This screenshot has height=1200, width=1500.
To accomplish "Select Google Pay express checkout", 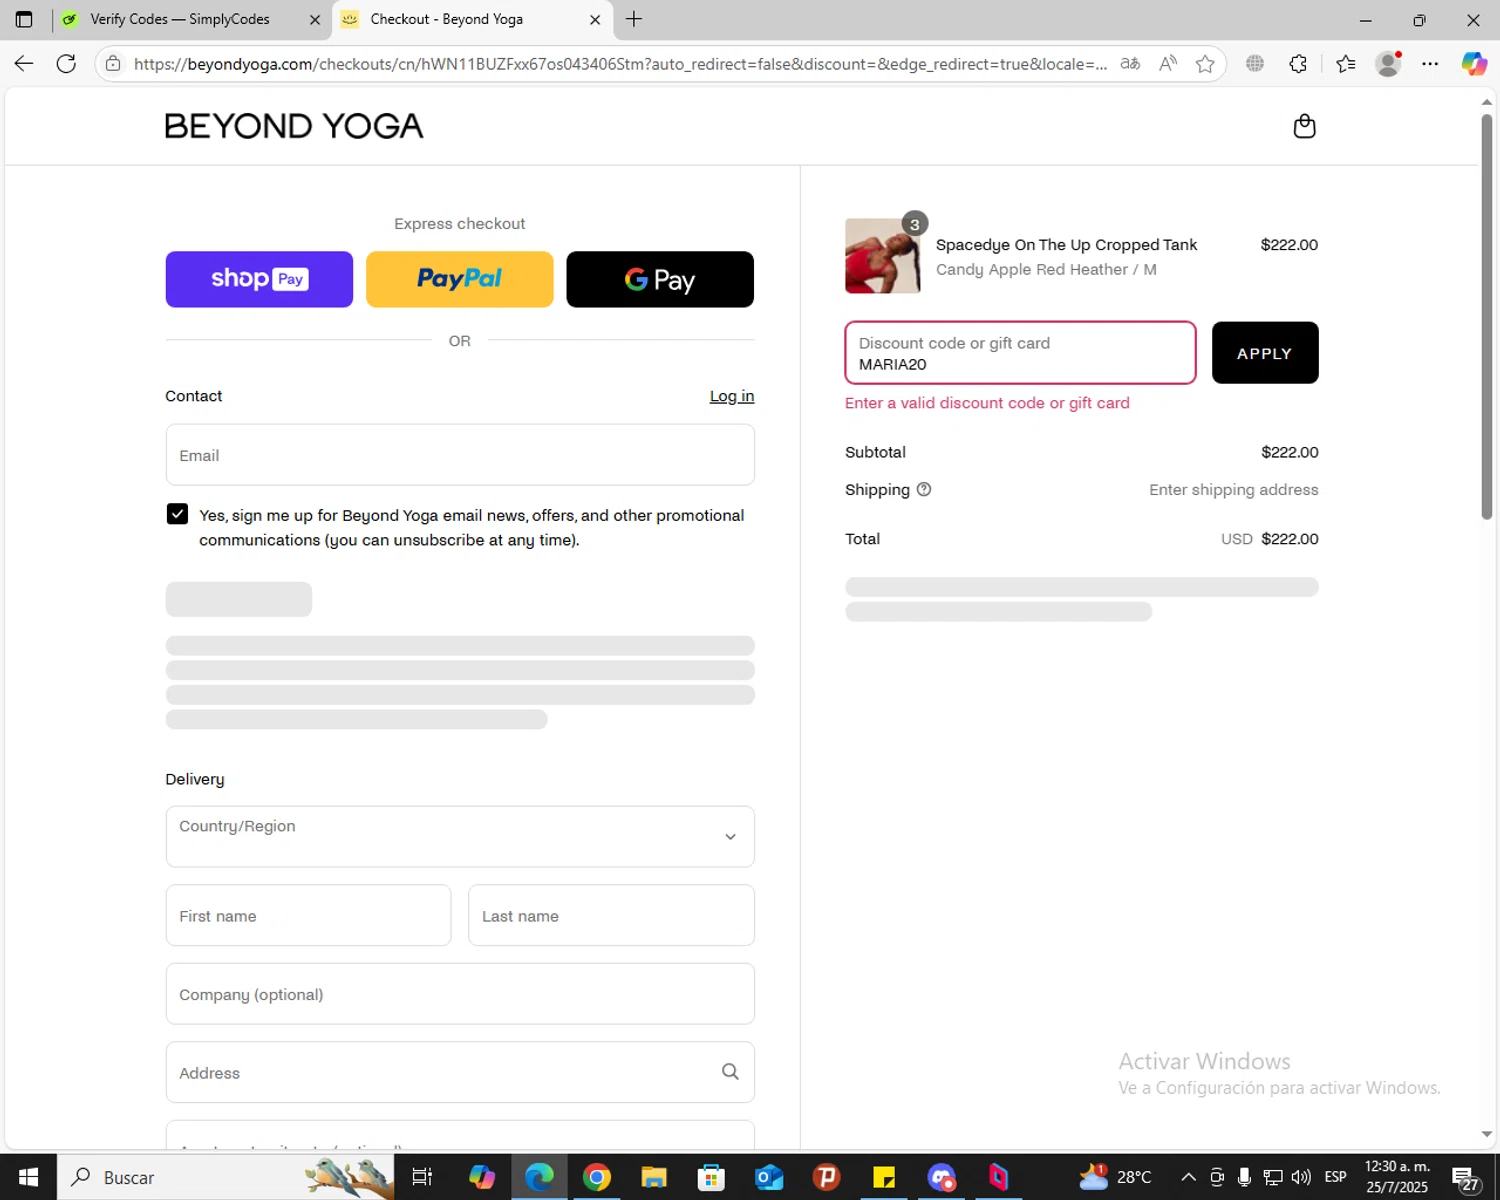I will (x=660, y=279).
